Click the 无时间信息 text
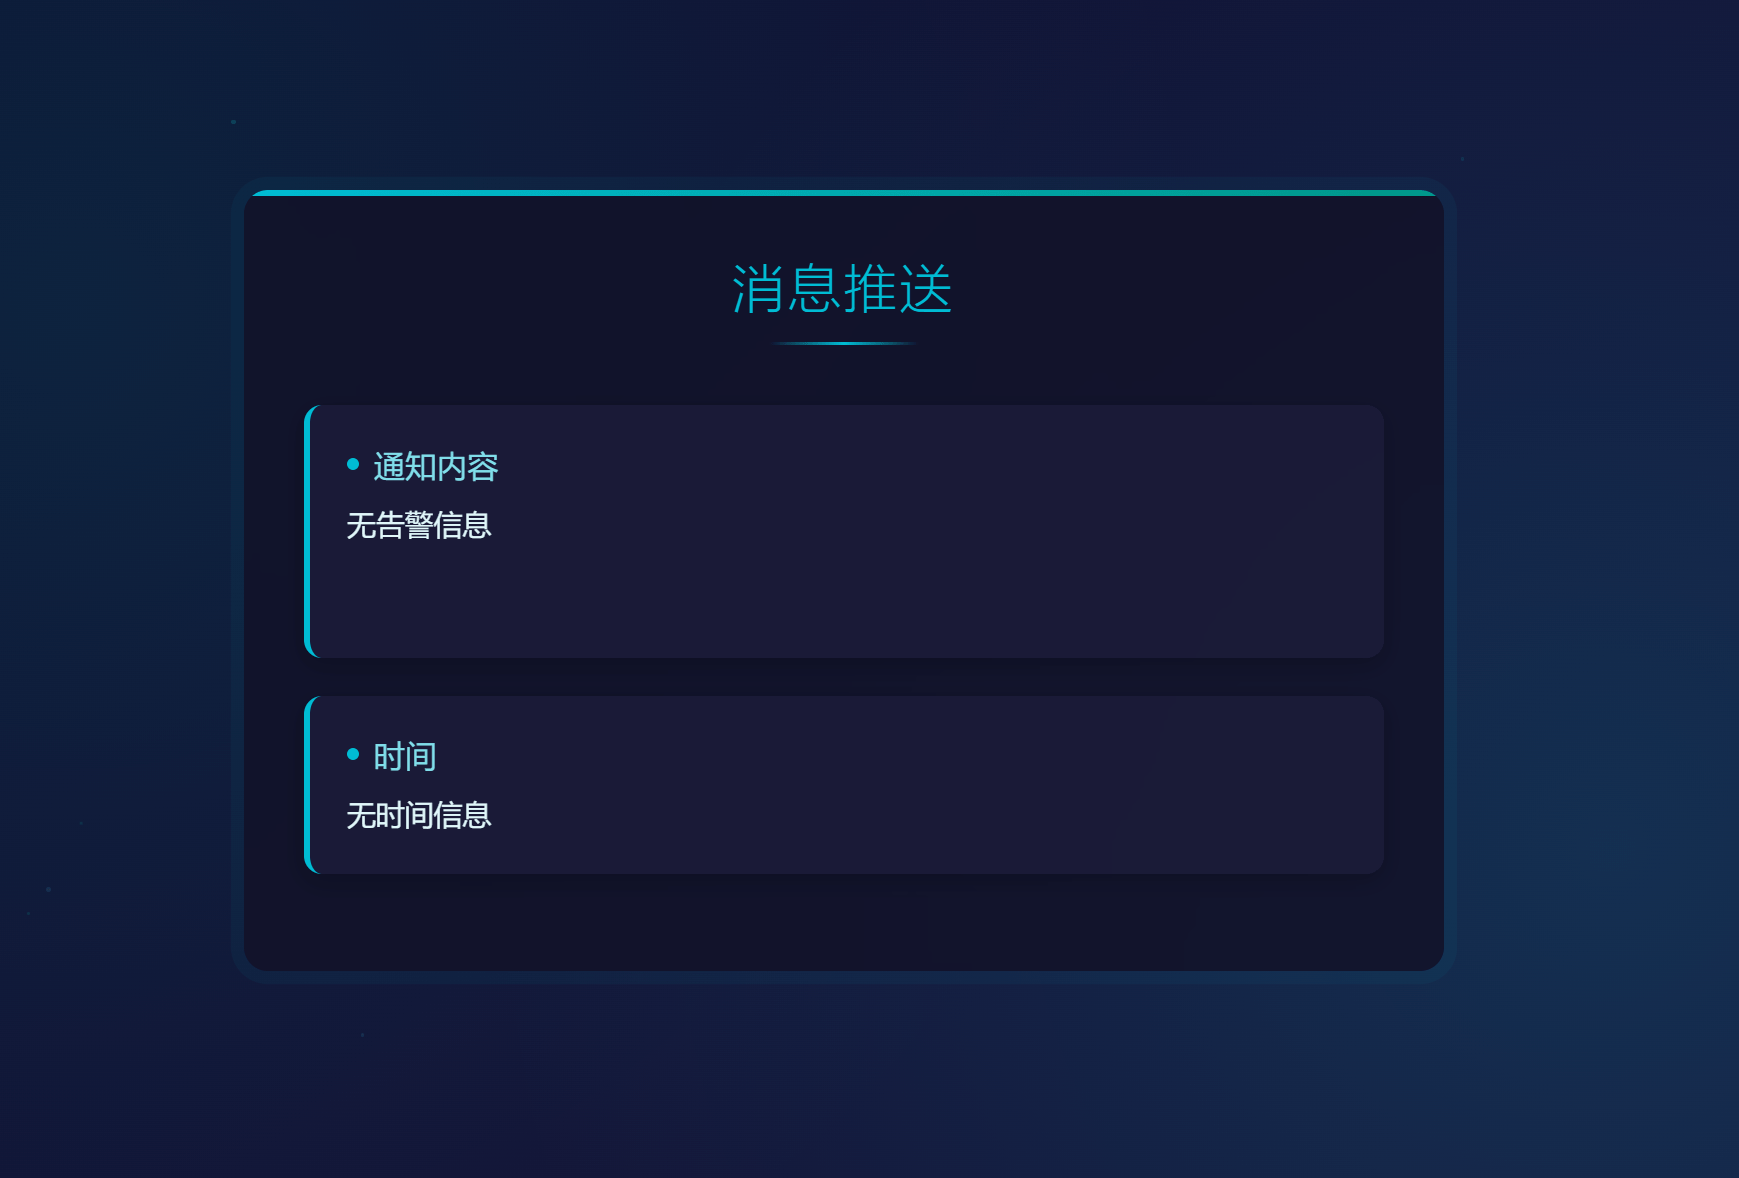This screenshot has width=1739, height=1178. tap(419, 815)
